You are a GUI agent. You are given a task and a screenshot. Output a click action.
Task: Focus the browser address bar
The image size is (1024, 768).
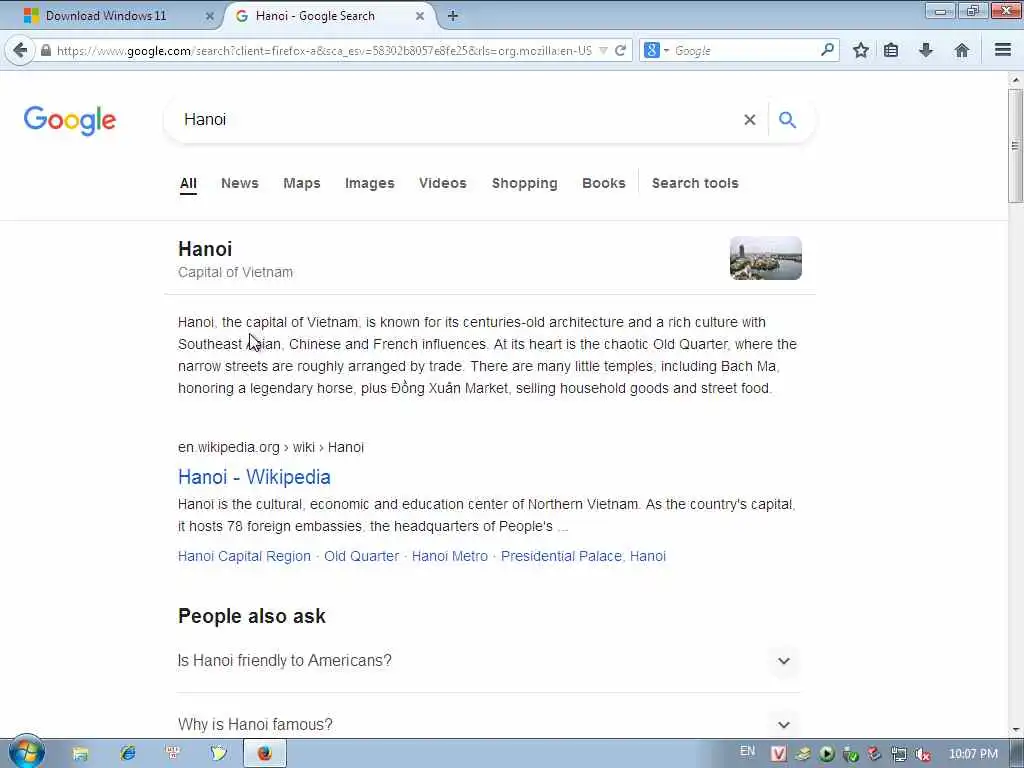[323, 50]
